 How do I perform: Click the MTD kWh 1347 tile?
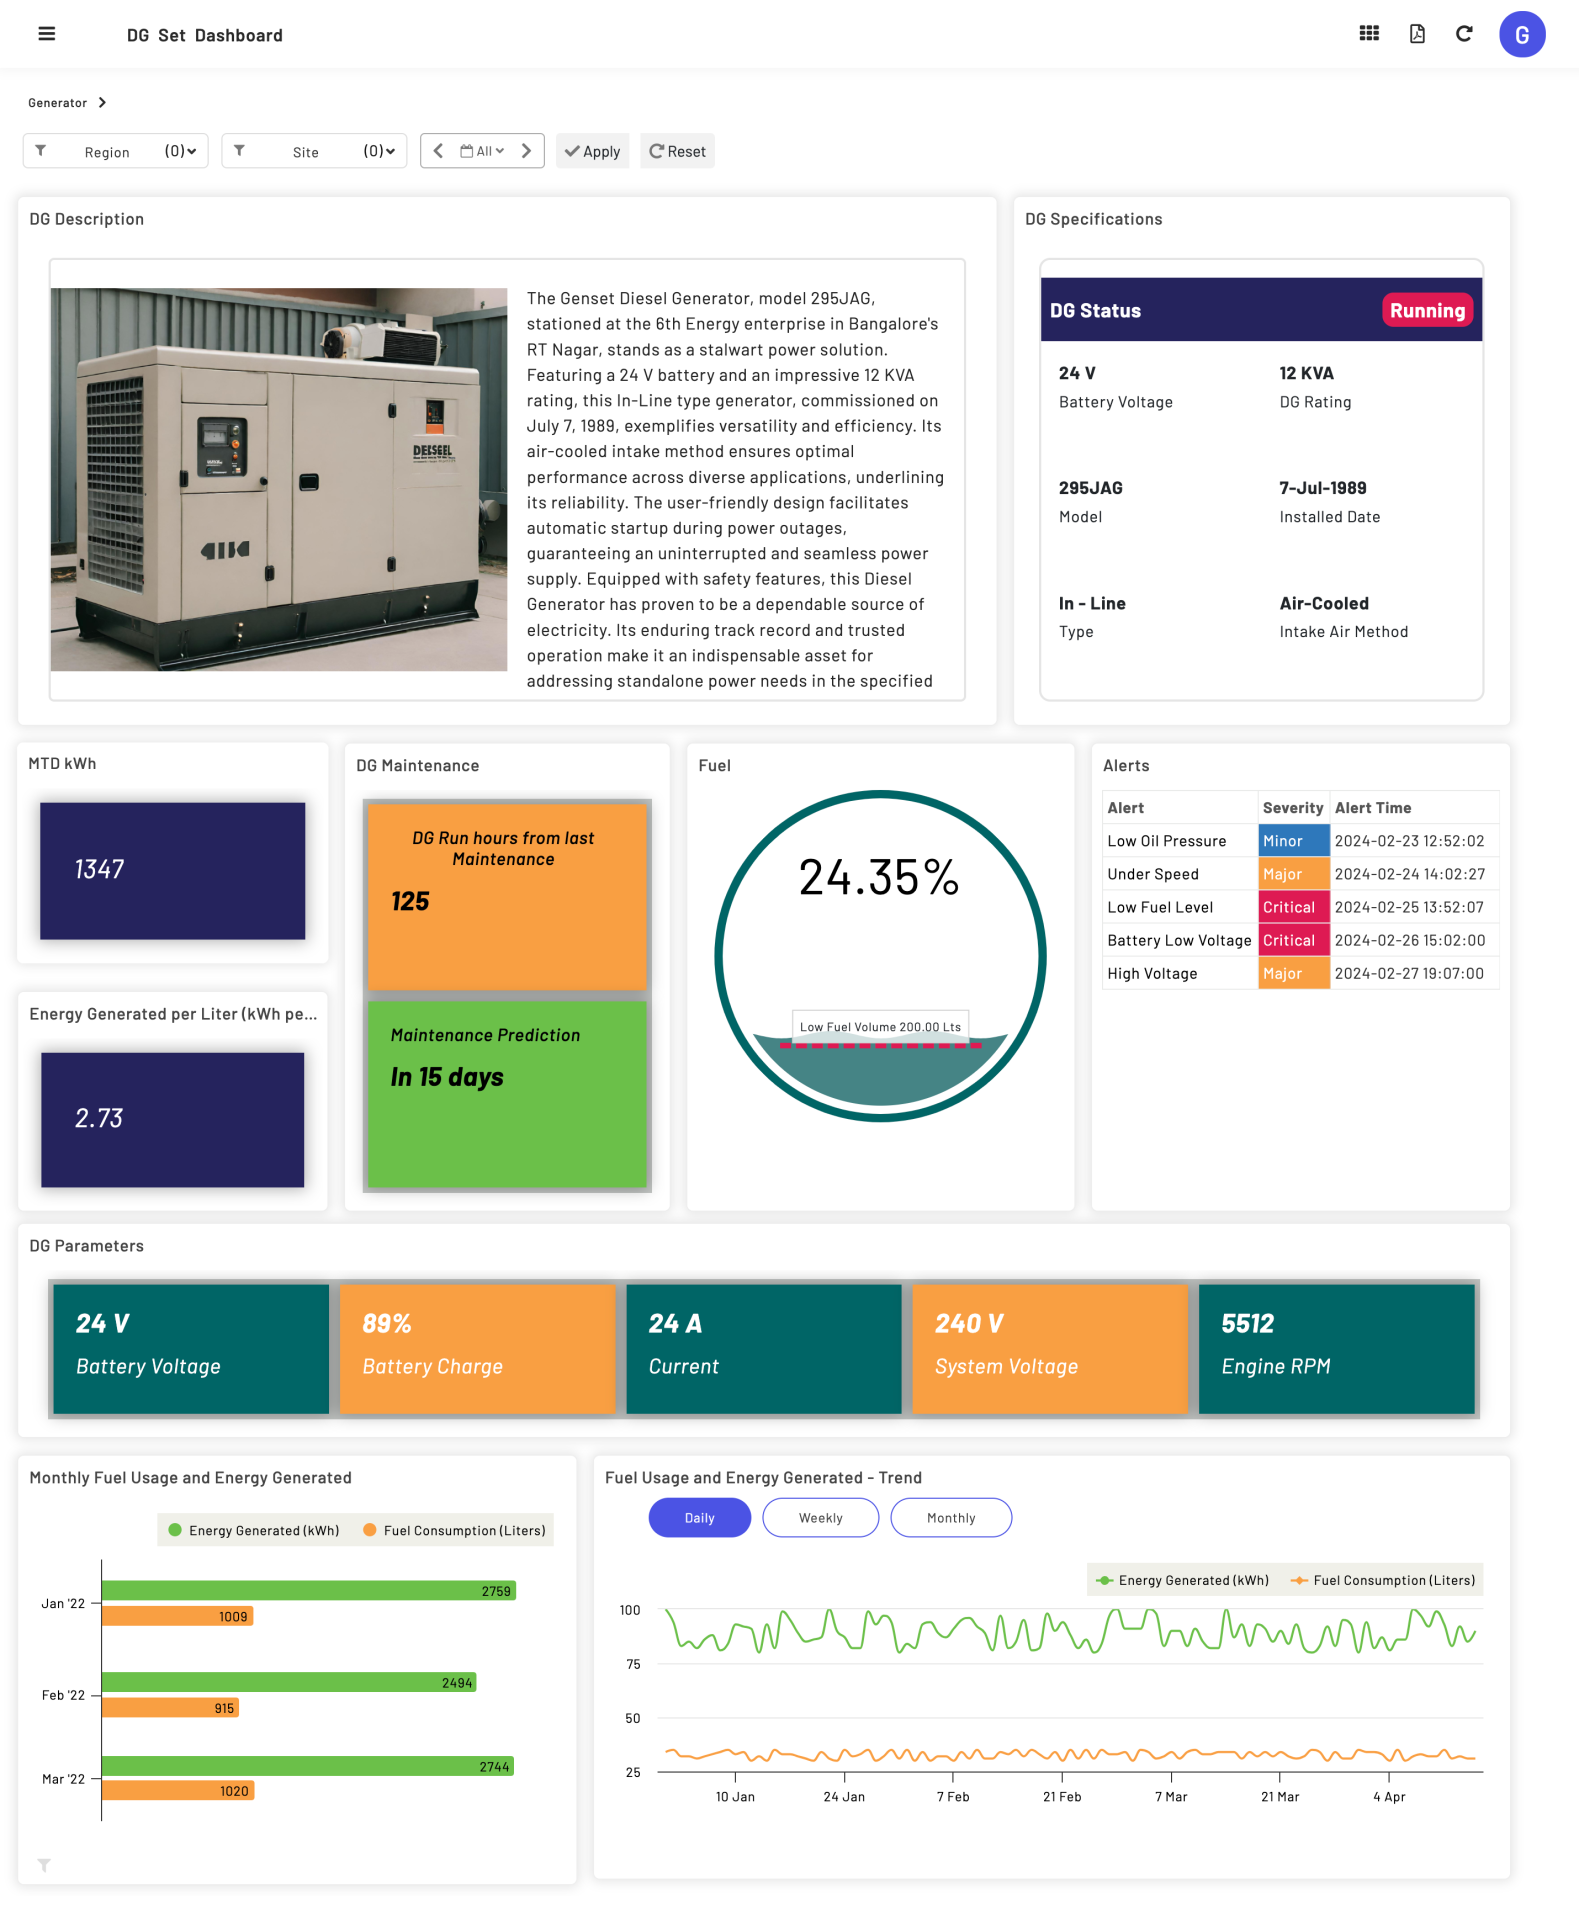(172, 870)
